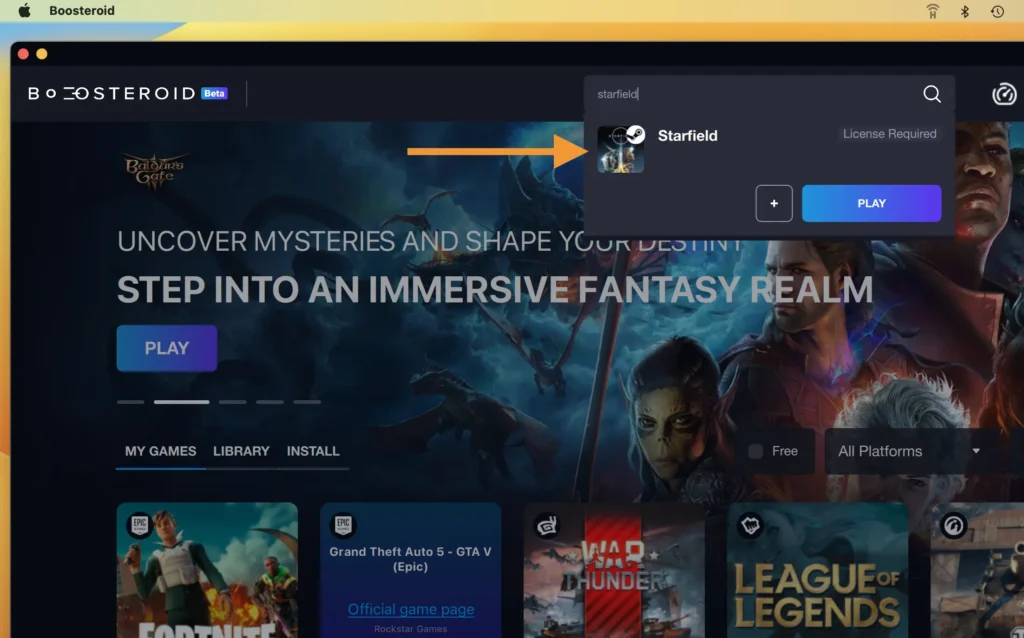
Task: Click the Rockstar Games publisher text
Action: tap(411, 629)
